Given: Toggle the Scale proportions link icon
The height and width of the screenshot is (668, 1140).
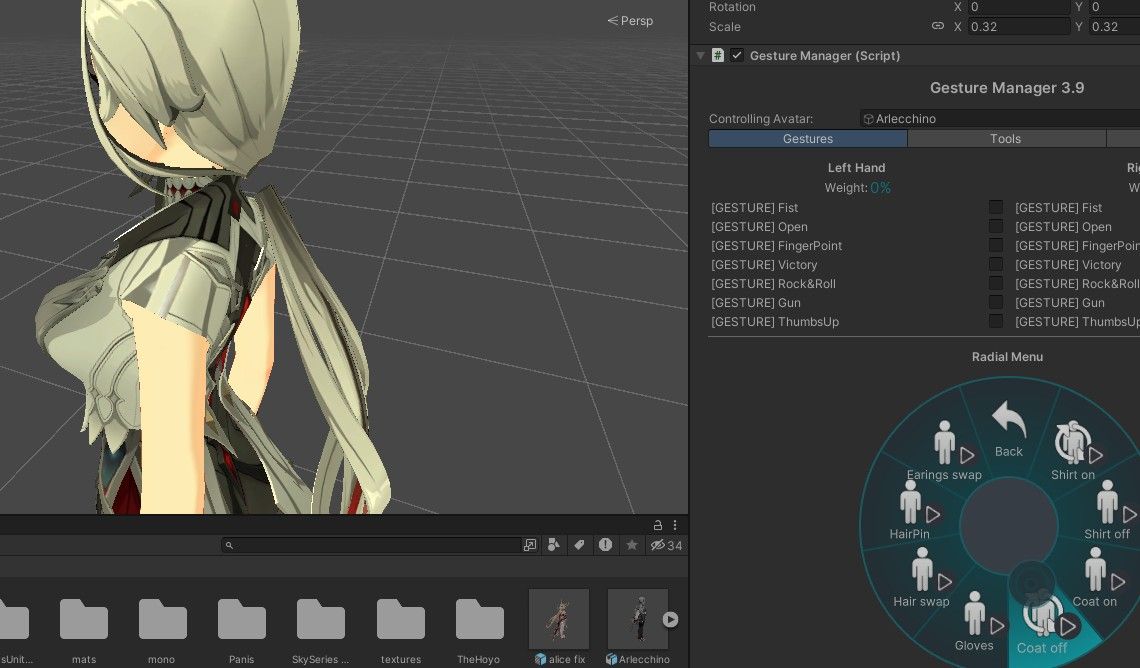Looking at the screenshot, I should [x=938, y=26].
